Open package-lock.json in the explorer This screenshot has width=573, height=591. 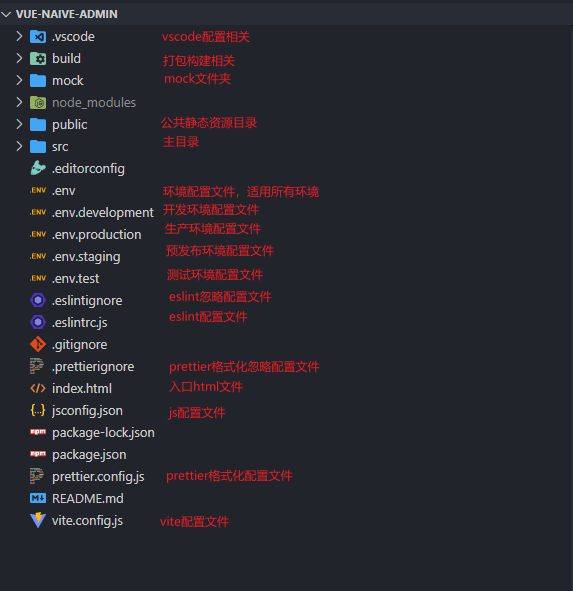[103, 432]
